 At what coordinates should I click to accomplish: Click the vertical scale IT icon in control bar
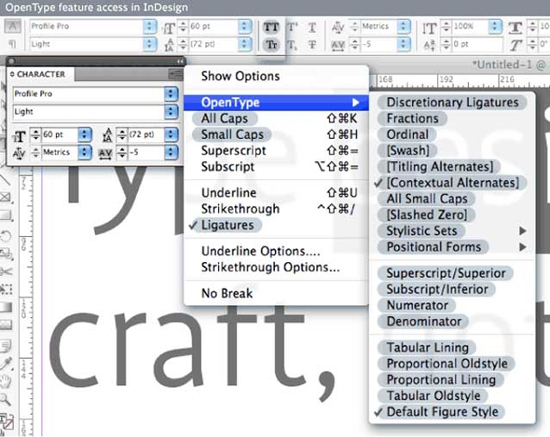[429, 27]
